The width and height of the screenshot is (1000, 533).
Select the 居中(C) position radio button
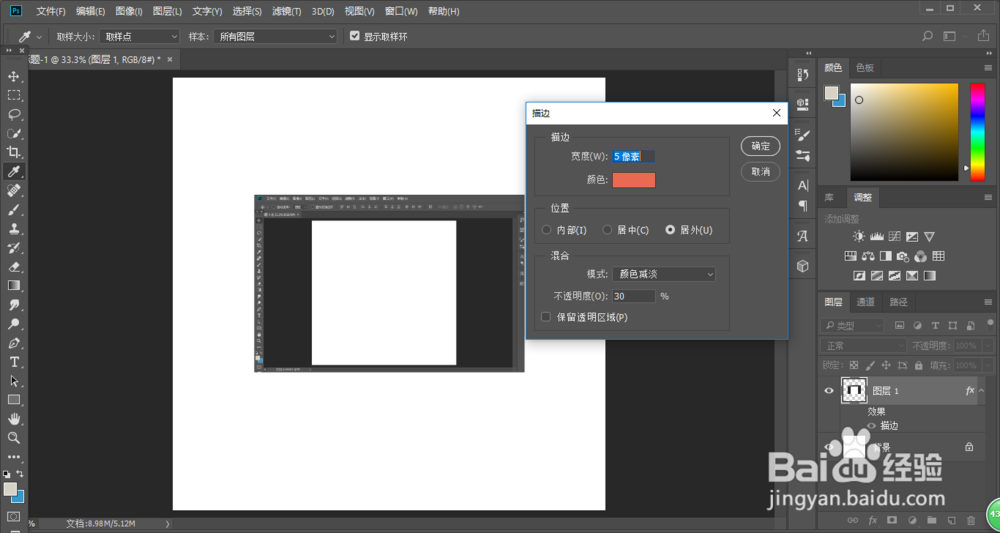point(607,230)
